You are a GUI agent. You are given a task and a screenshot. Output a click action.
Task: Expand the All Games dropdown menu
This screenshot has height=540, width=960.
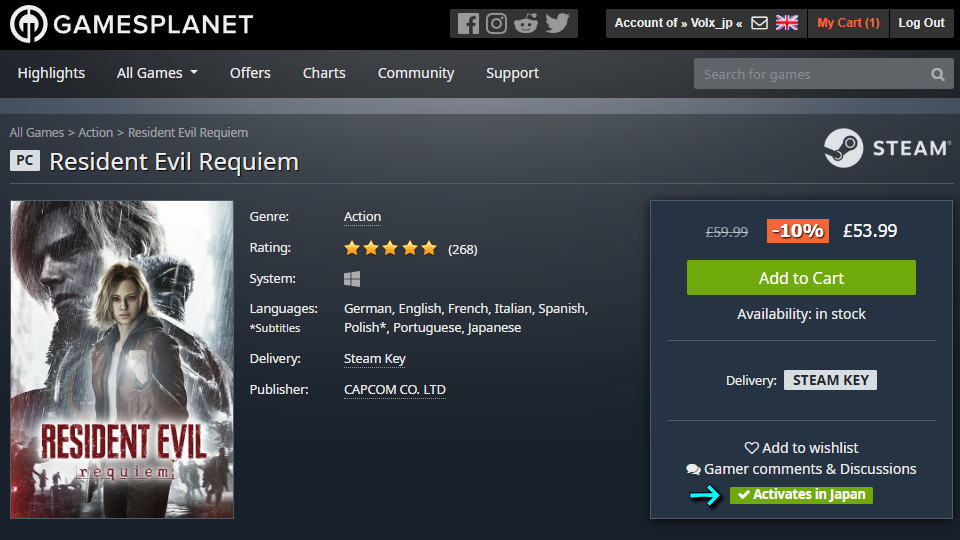[x=157, y=73]
